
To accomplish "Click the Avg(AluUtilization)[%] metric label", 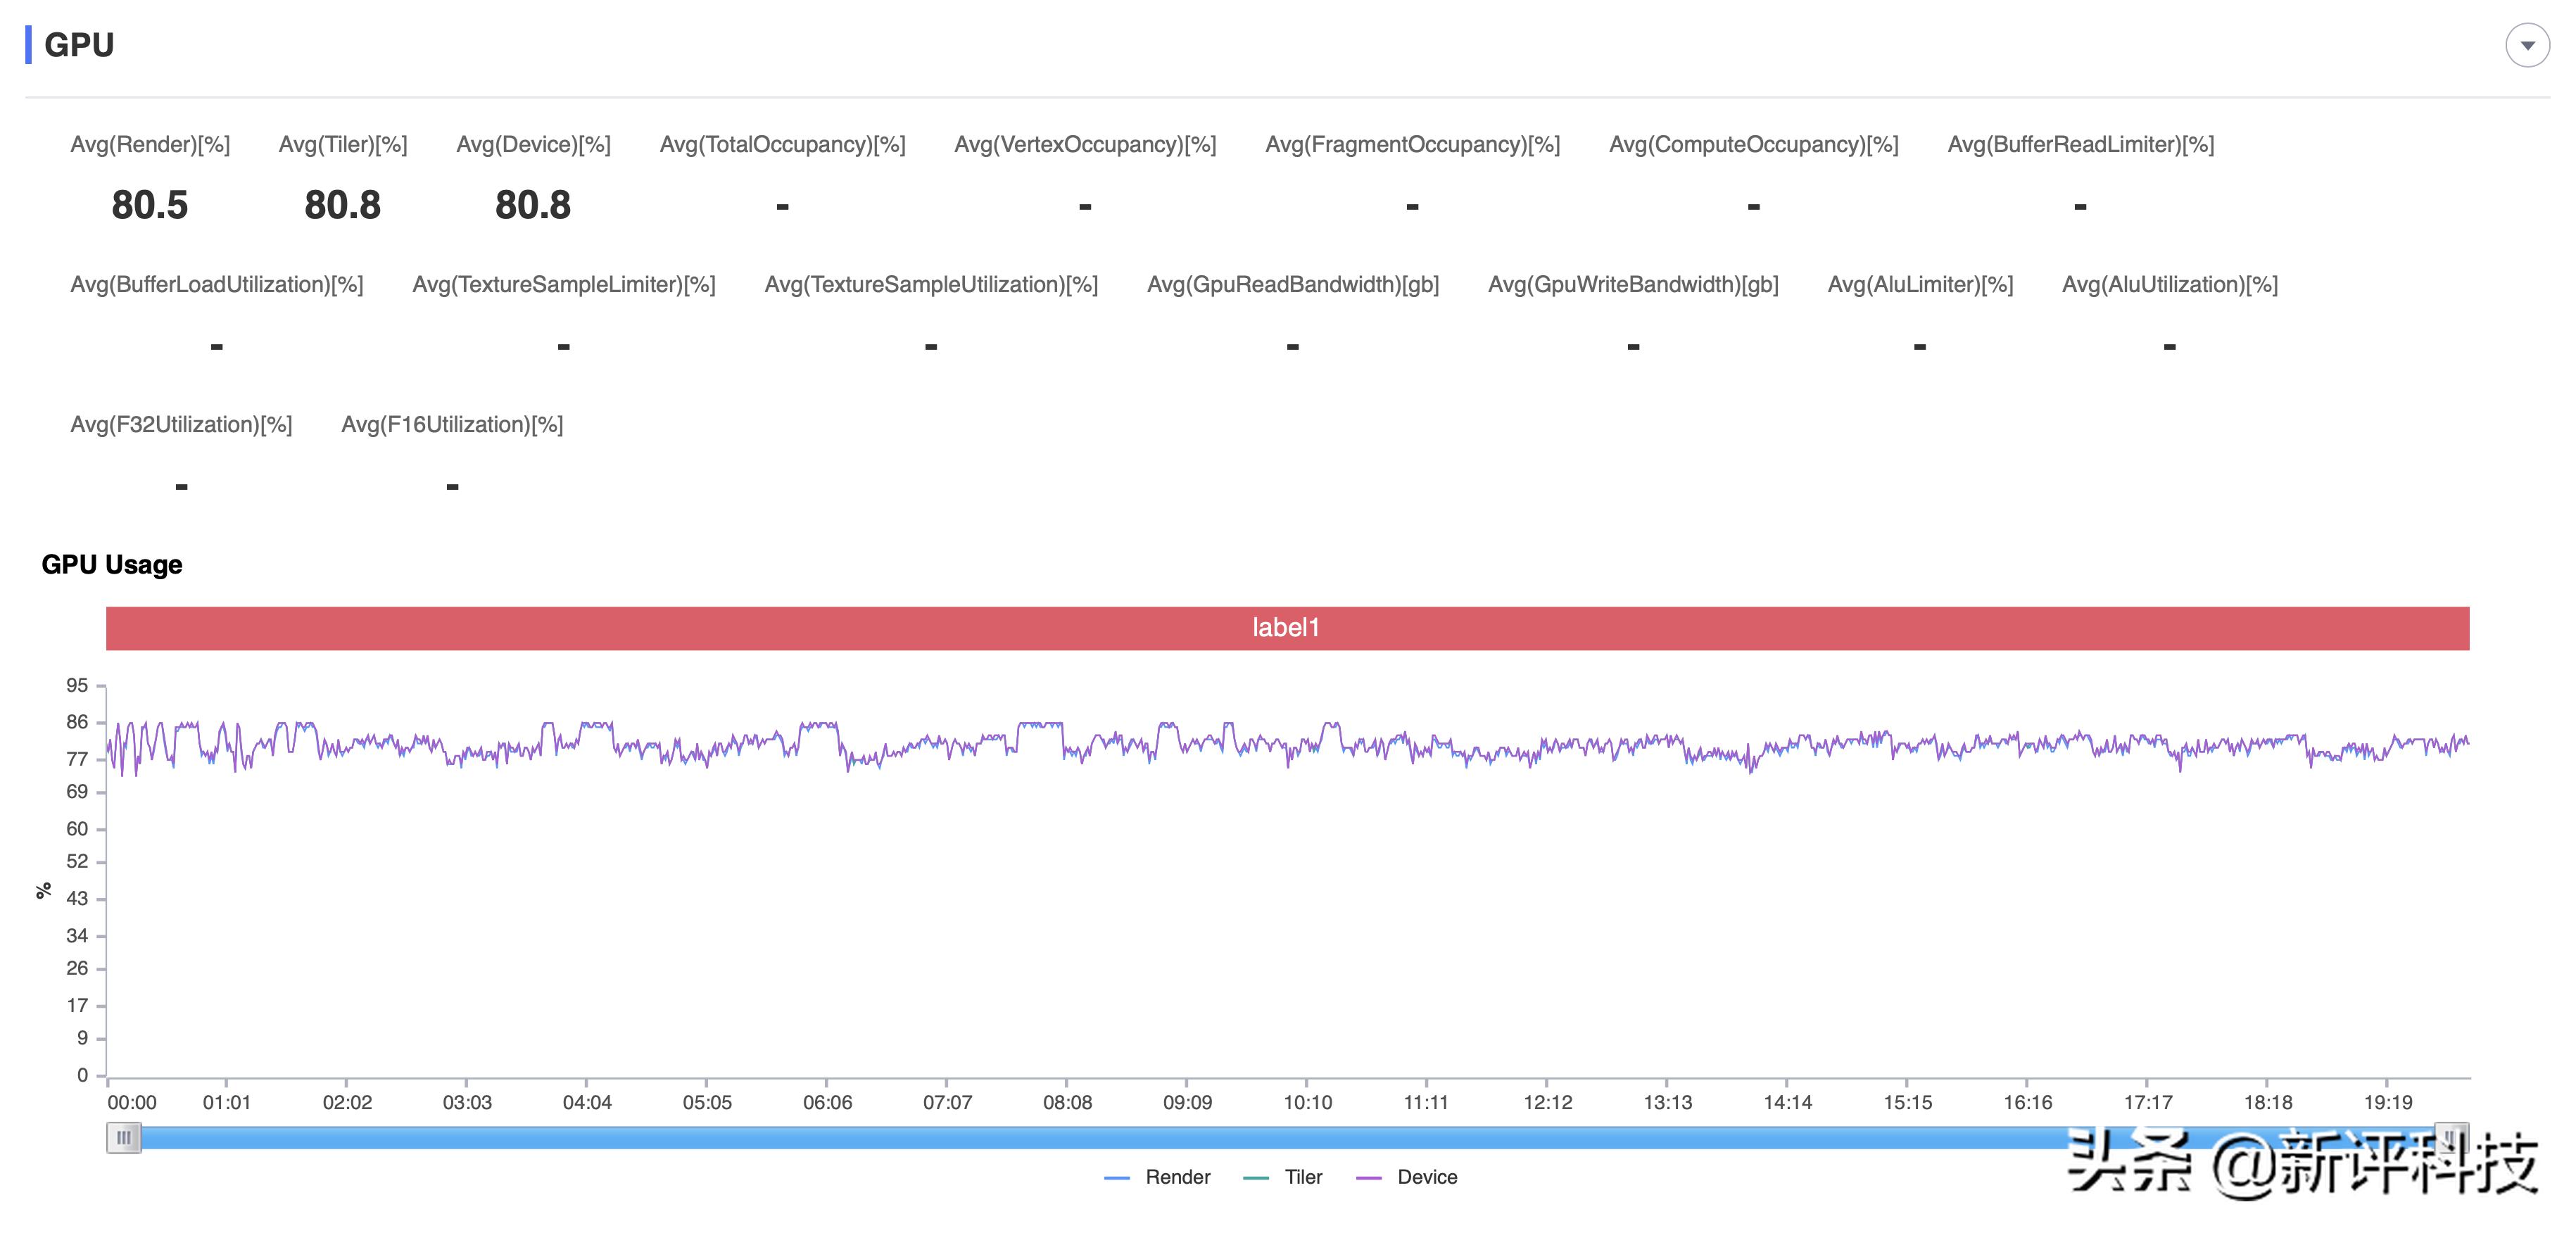I will [x=2169, y=284].
